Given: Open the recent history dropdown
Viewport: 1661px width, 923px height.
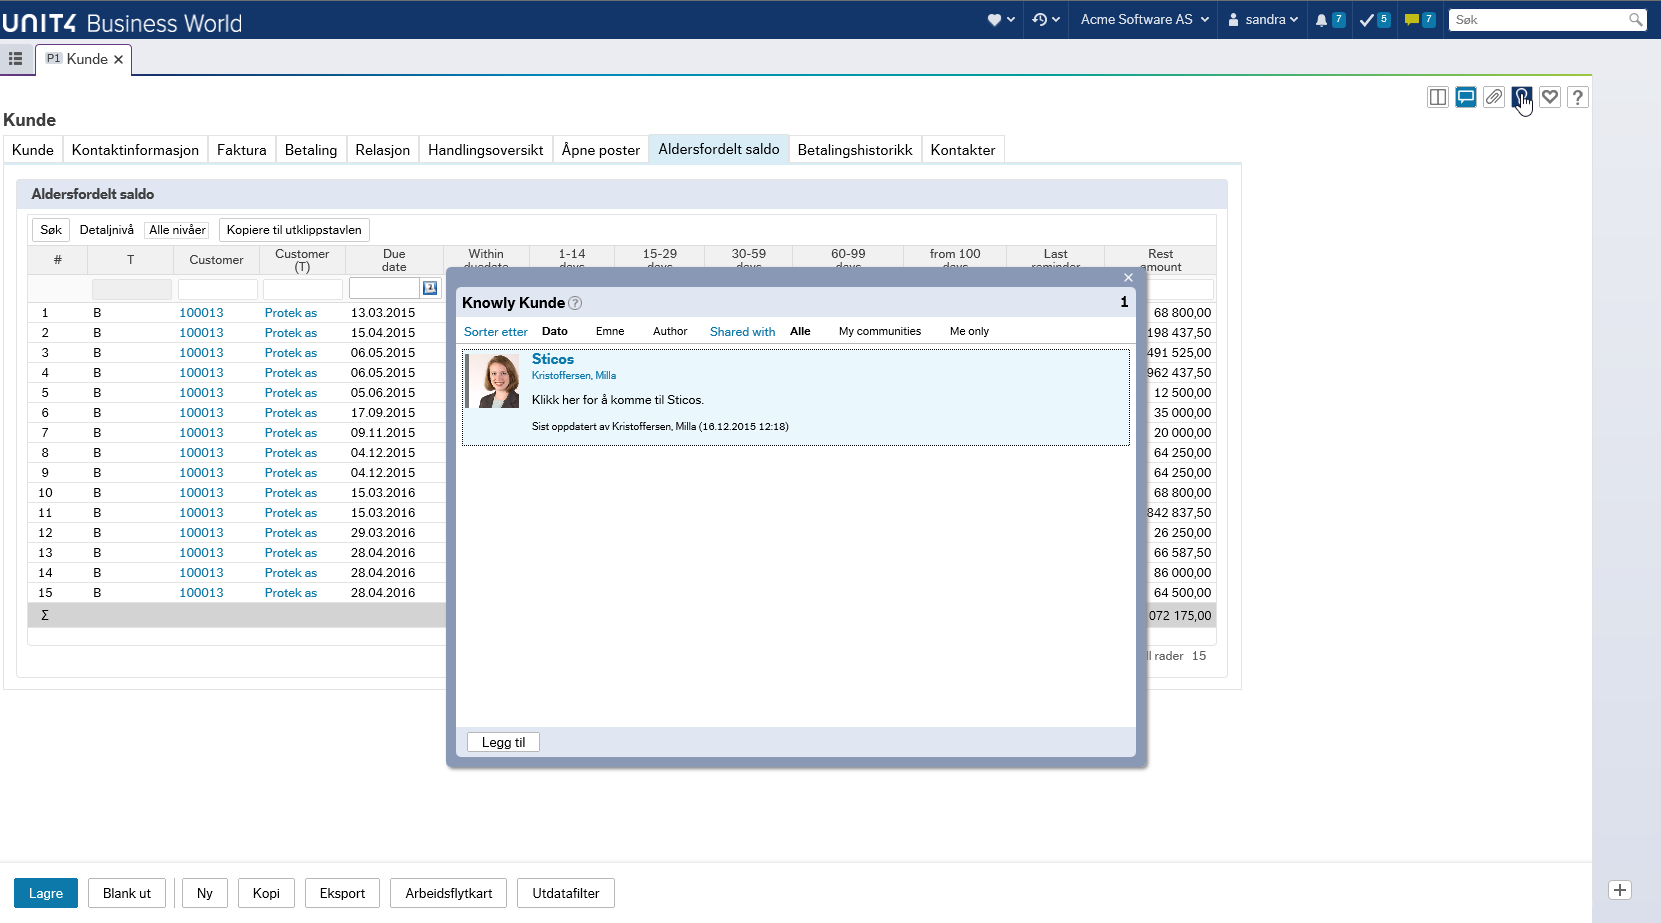Looking at the screenshot, I should click(x=1046, y=20).
